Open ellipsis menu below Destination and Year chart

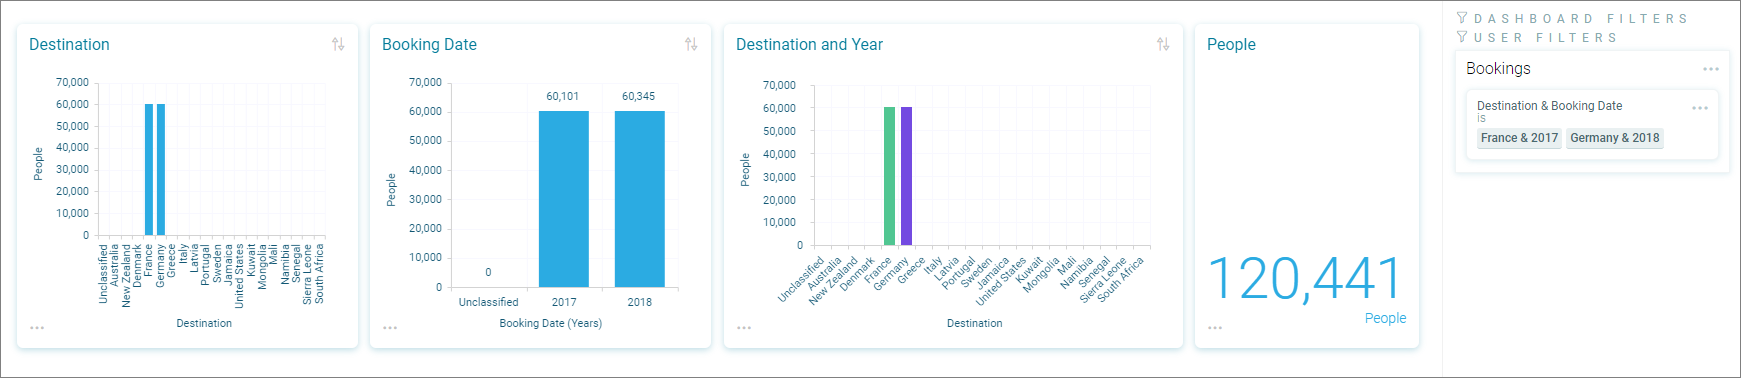(x=744, y=328)
